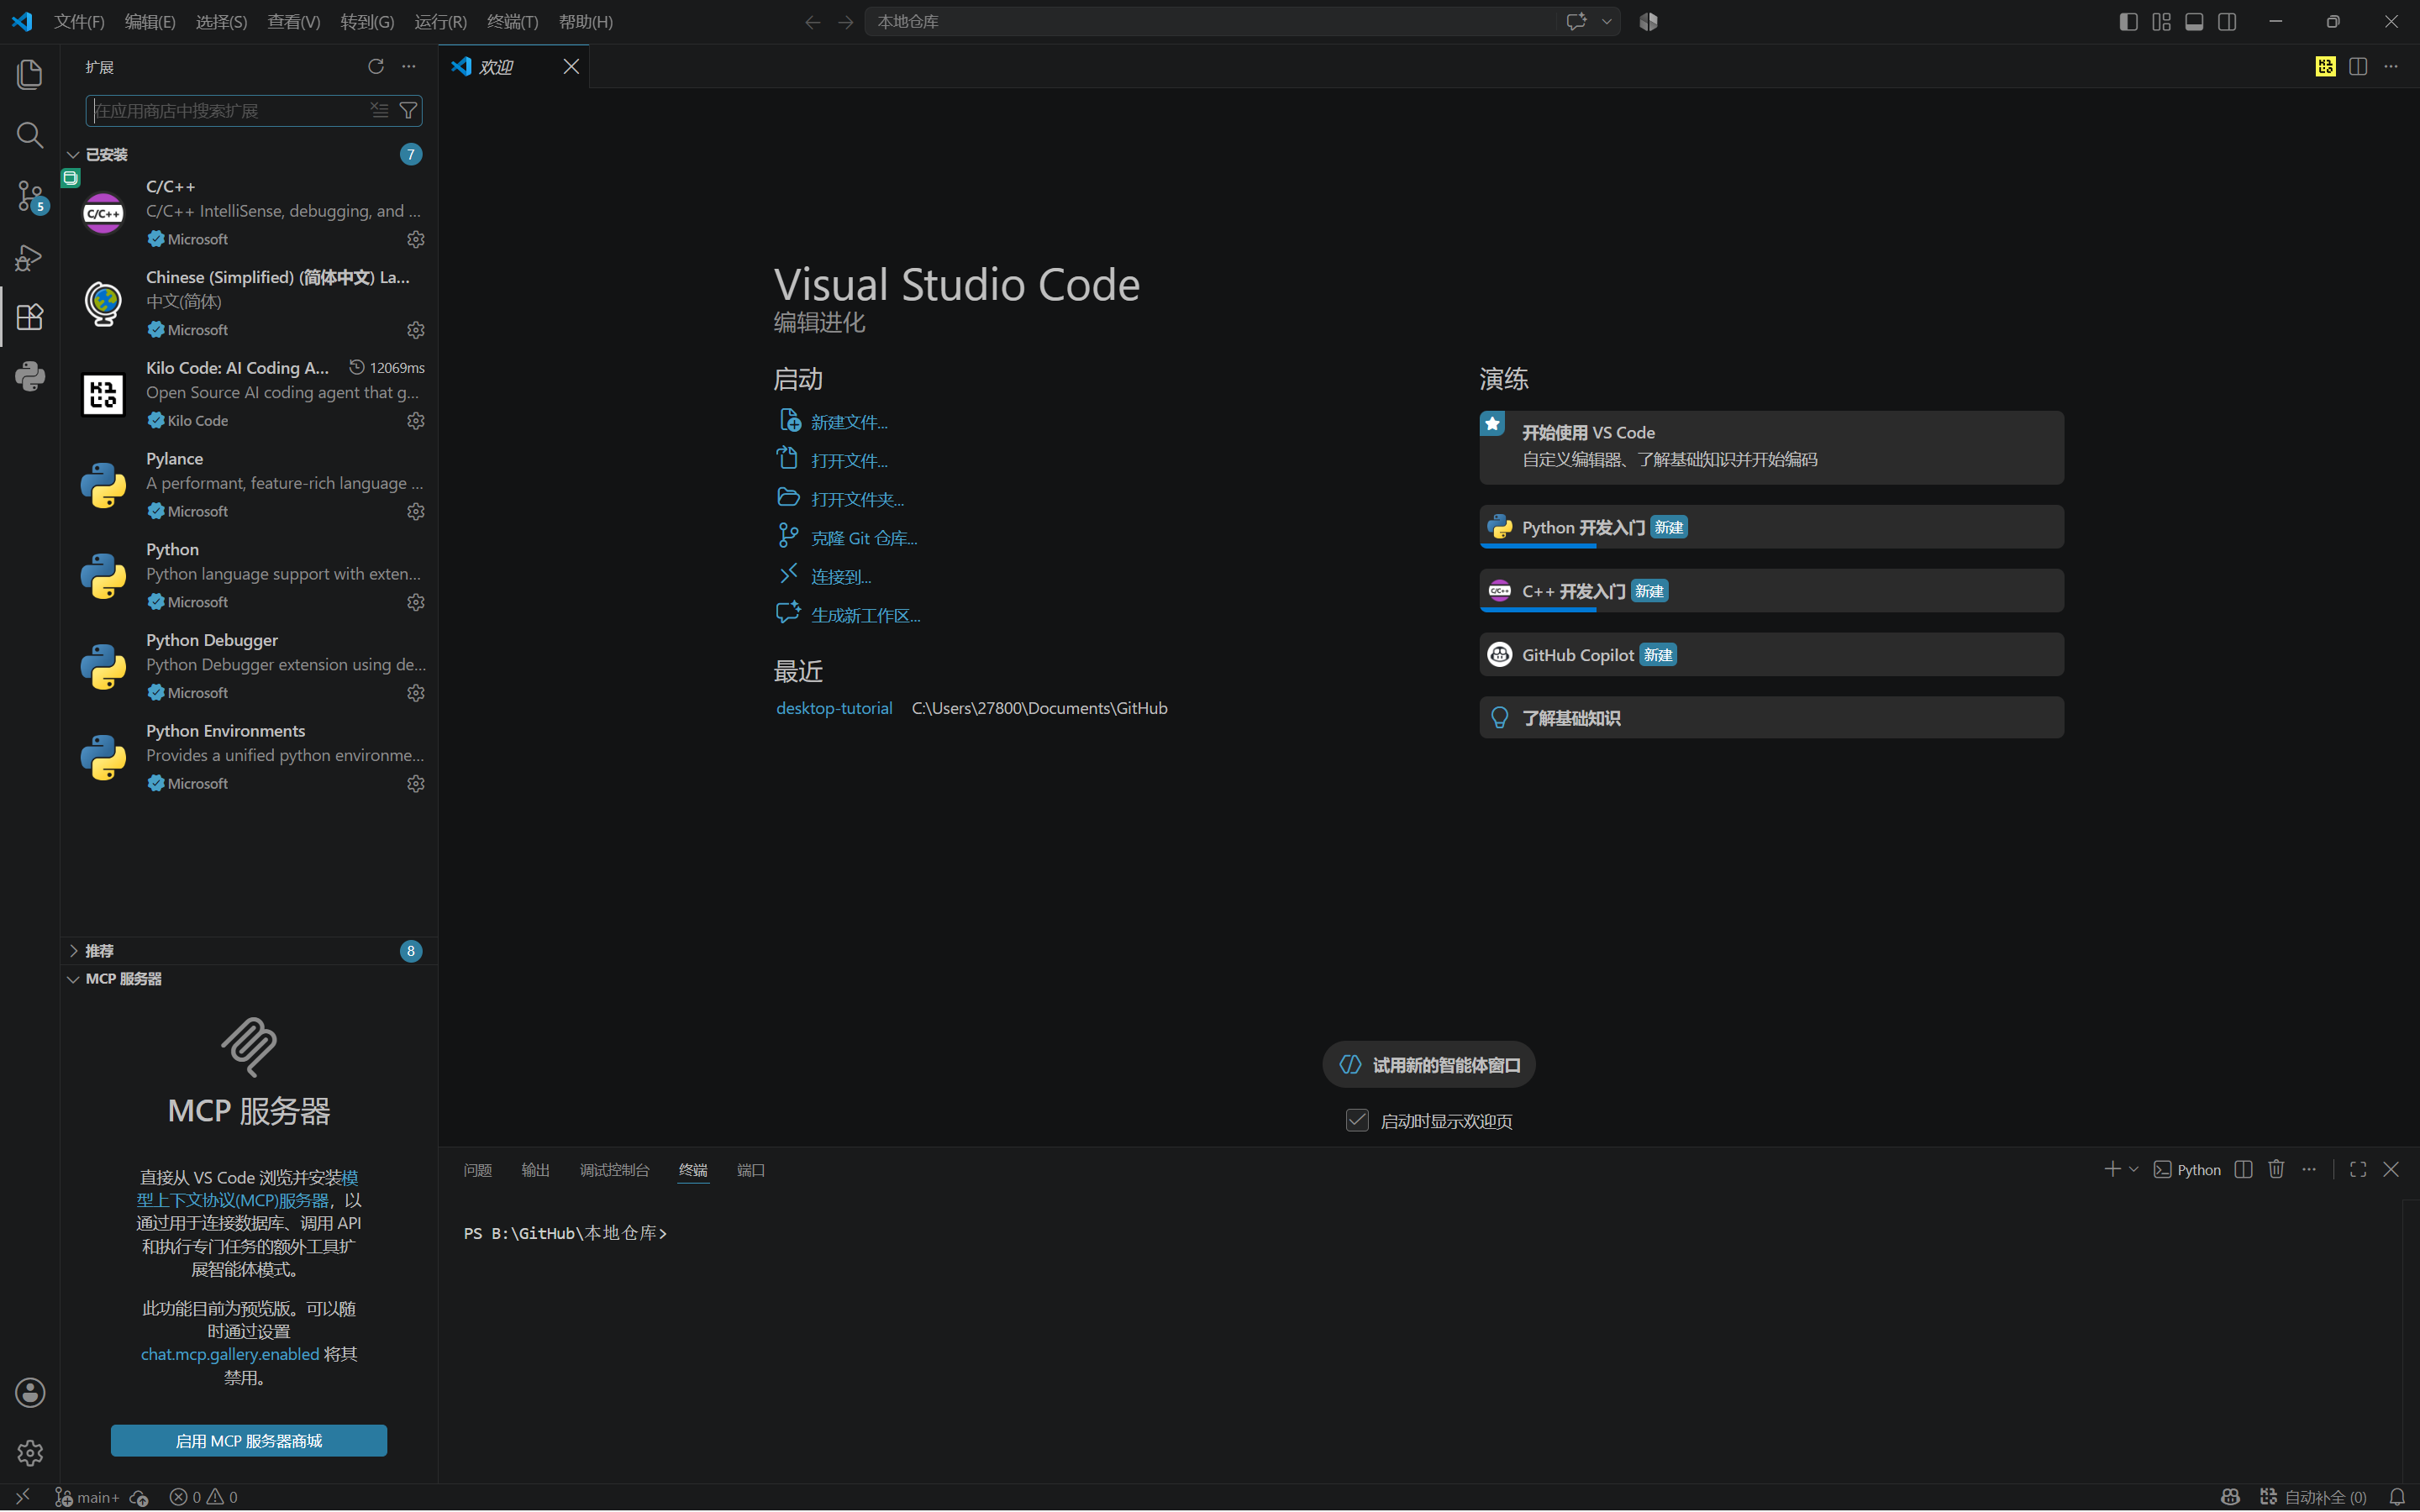Screen dimensions: 2420x1512
Task: Click the 克隆 Git 仓库... link
Action: (x=864, y=538)
